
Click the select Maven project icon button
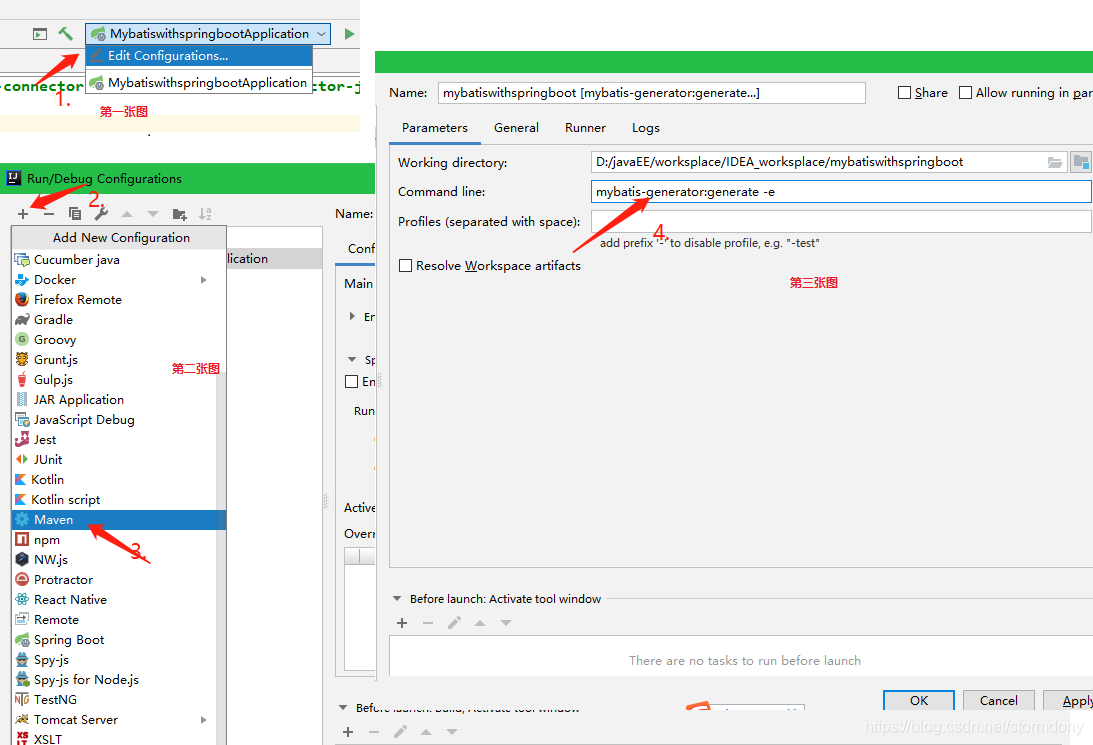click(x=1080, y=162)
